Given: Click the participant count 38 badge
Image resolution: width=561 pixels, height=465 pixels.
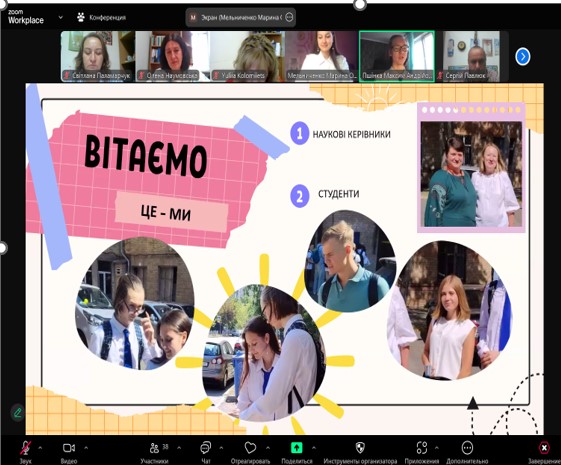Looking at the screenshot, I should [165, 446].
